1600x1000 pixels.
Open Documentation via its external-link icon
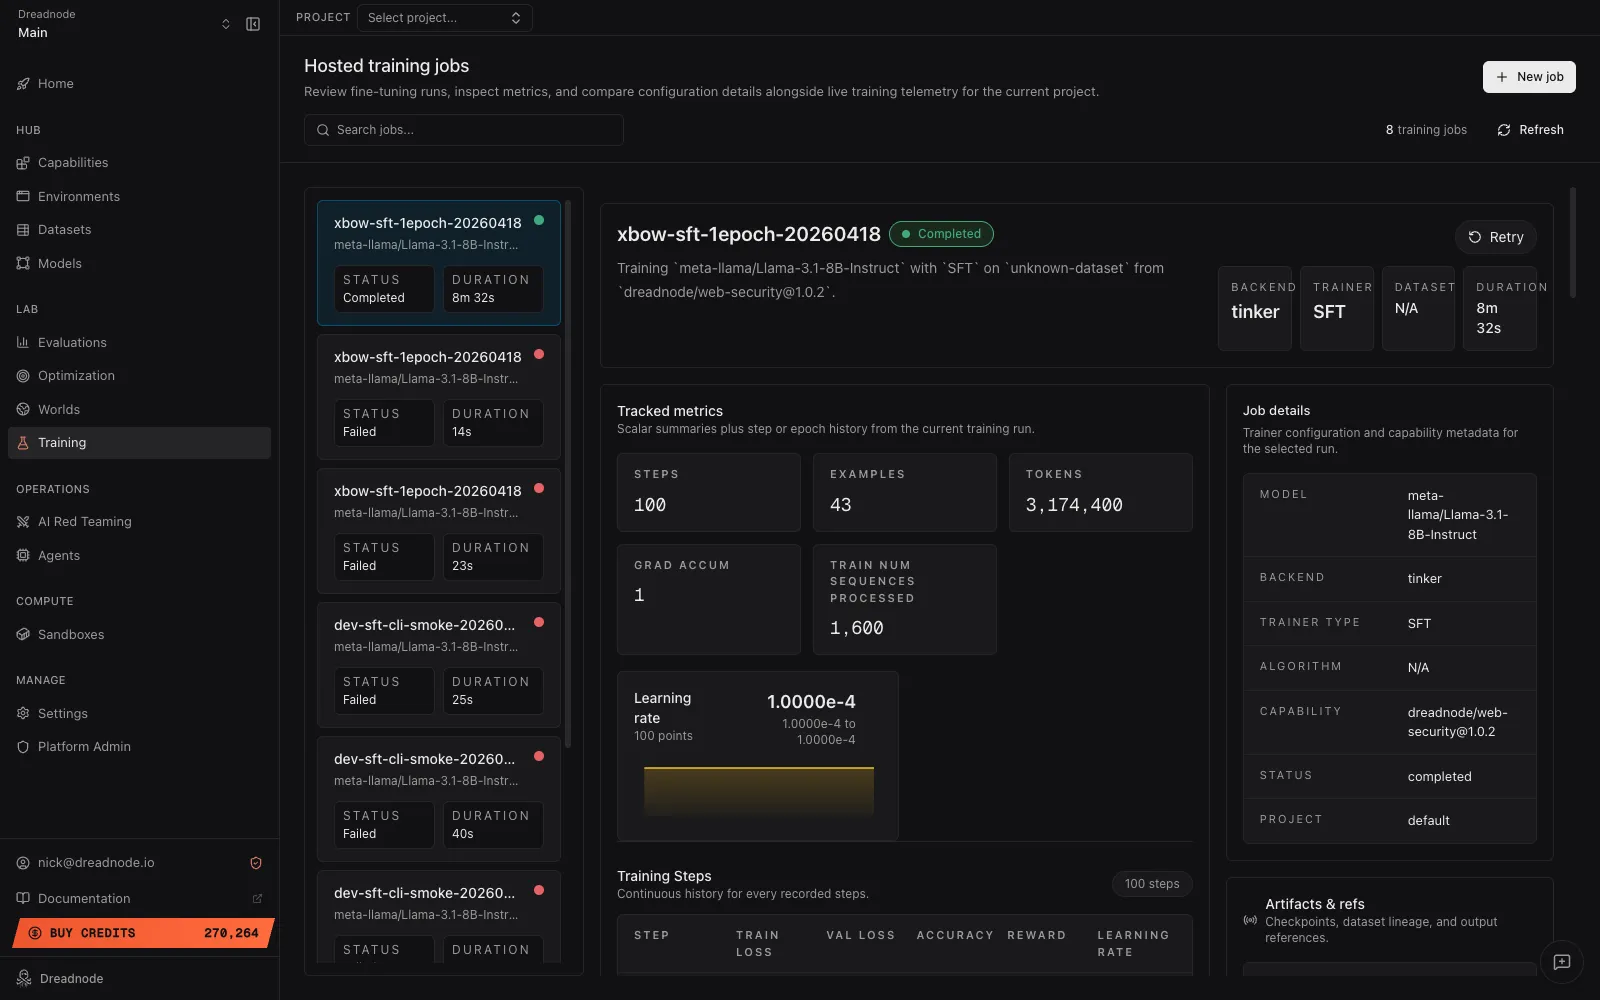(x=257, y=898)
